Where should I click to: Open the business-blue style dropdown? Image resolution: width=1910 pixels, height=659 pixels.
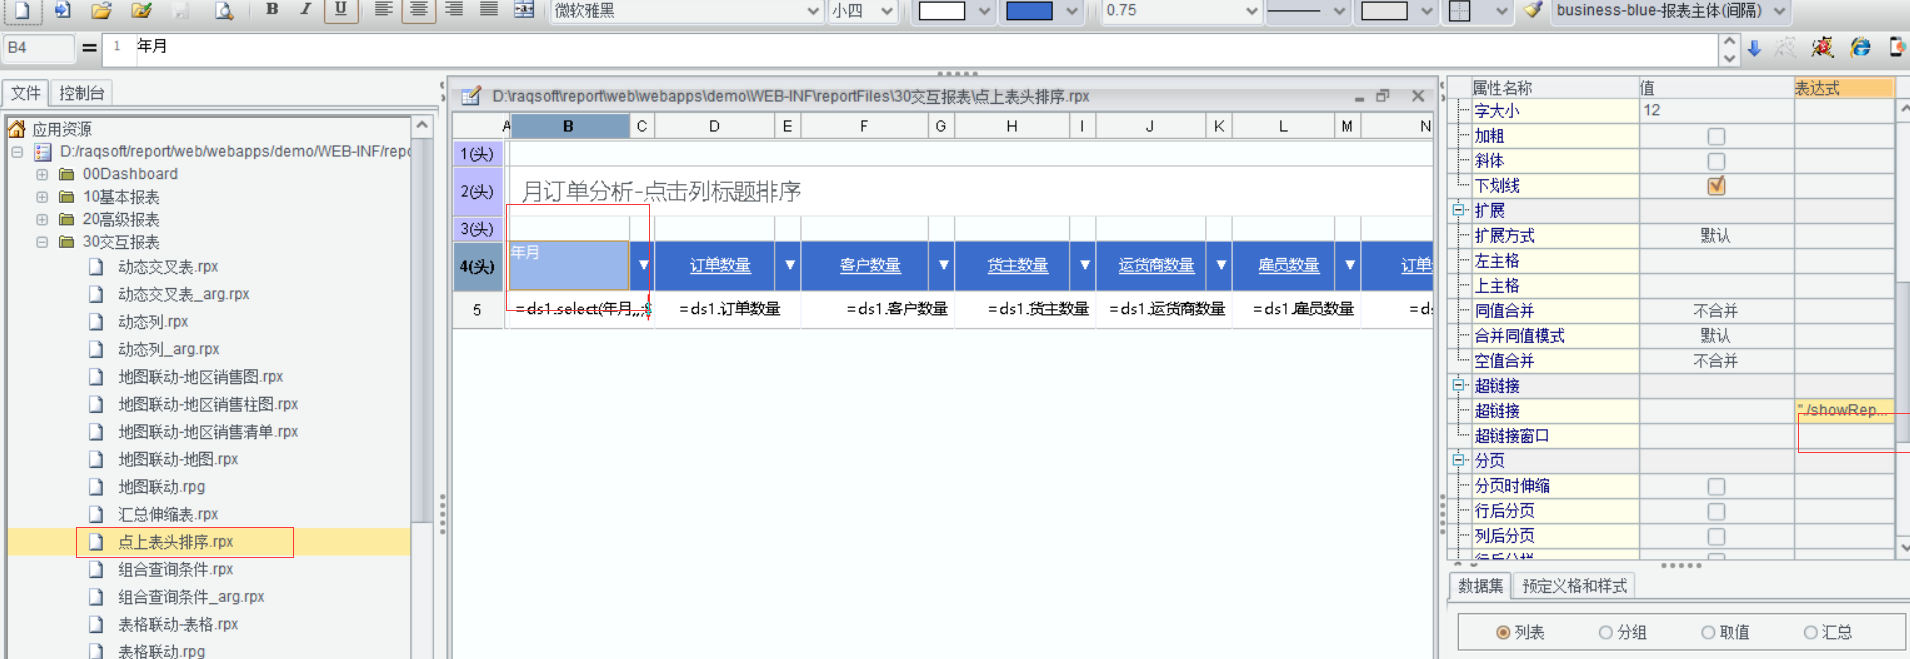pyautogui.click(x=1780, y=11)
